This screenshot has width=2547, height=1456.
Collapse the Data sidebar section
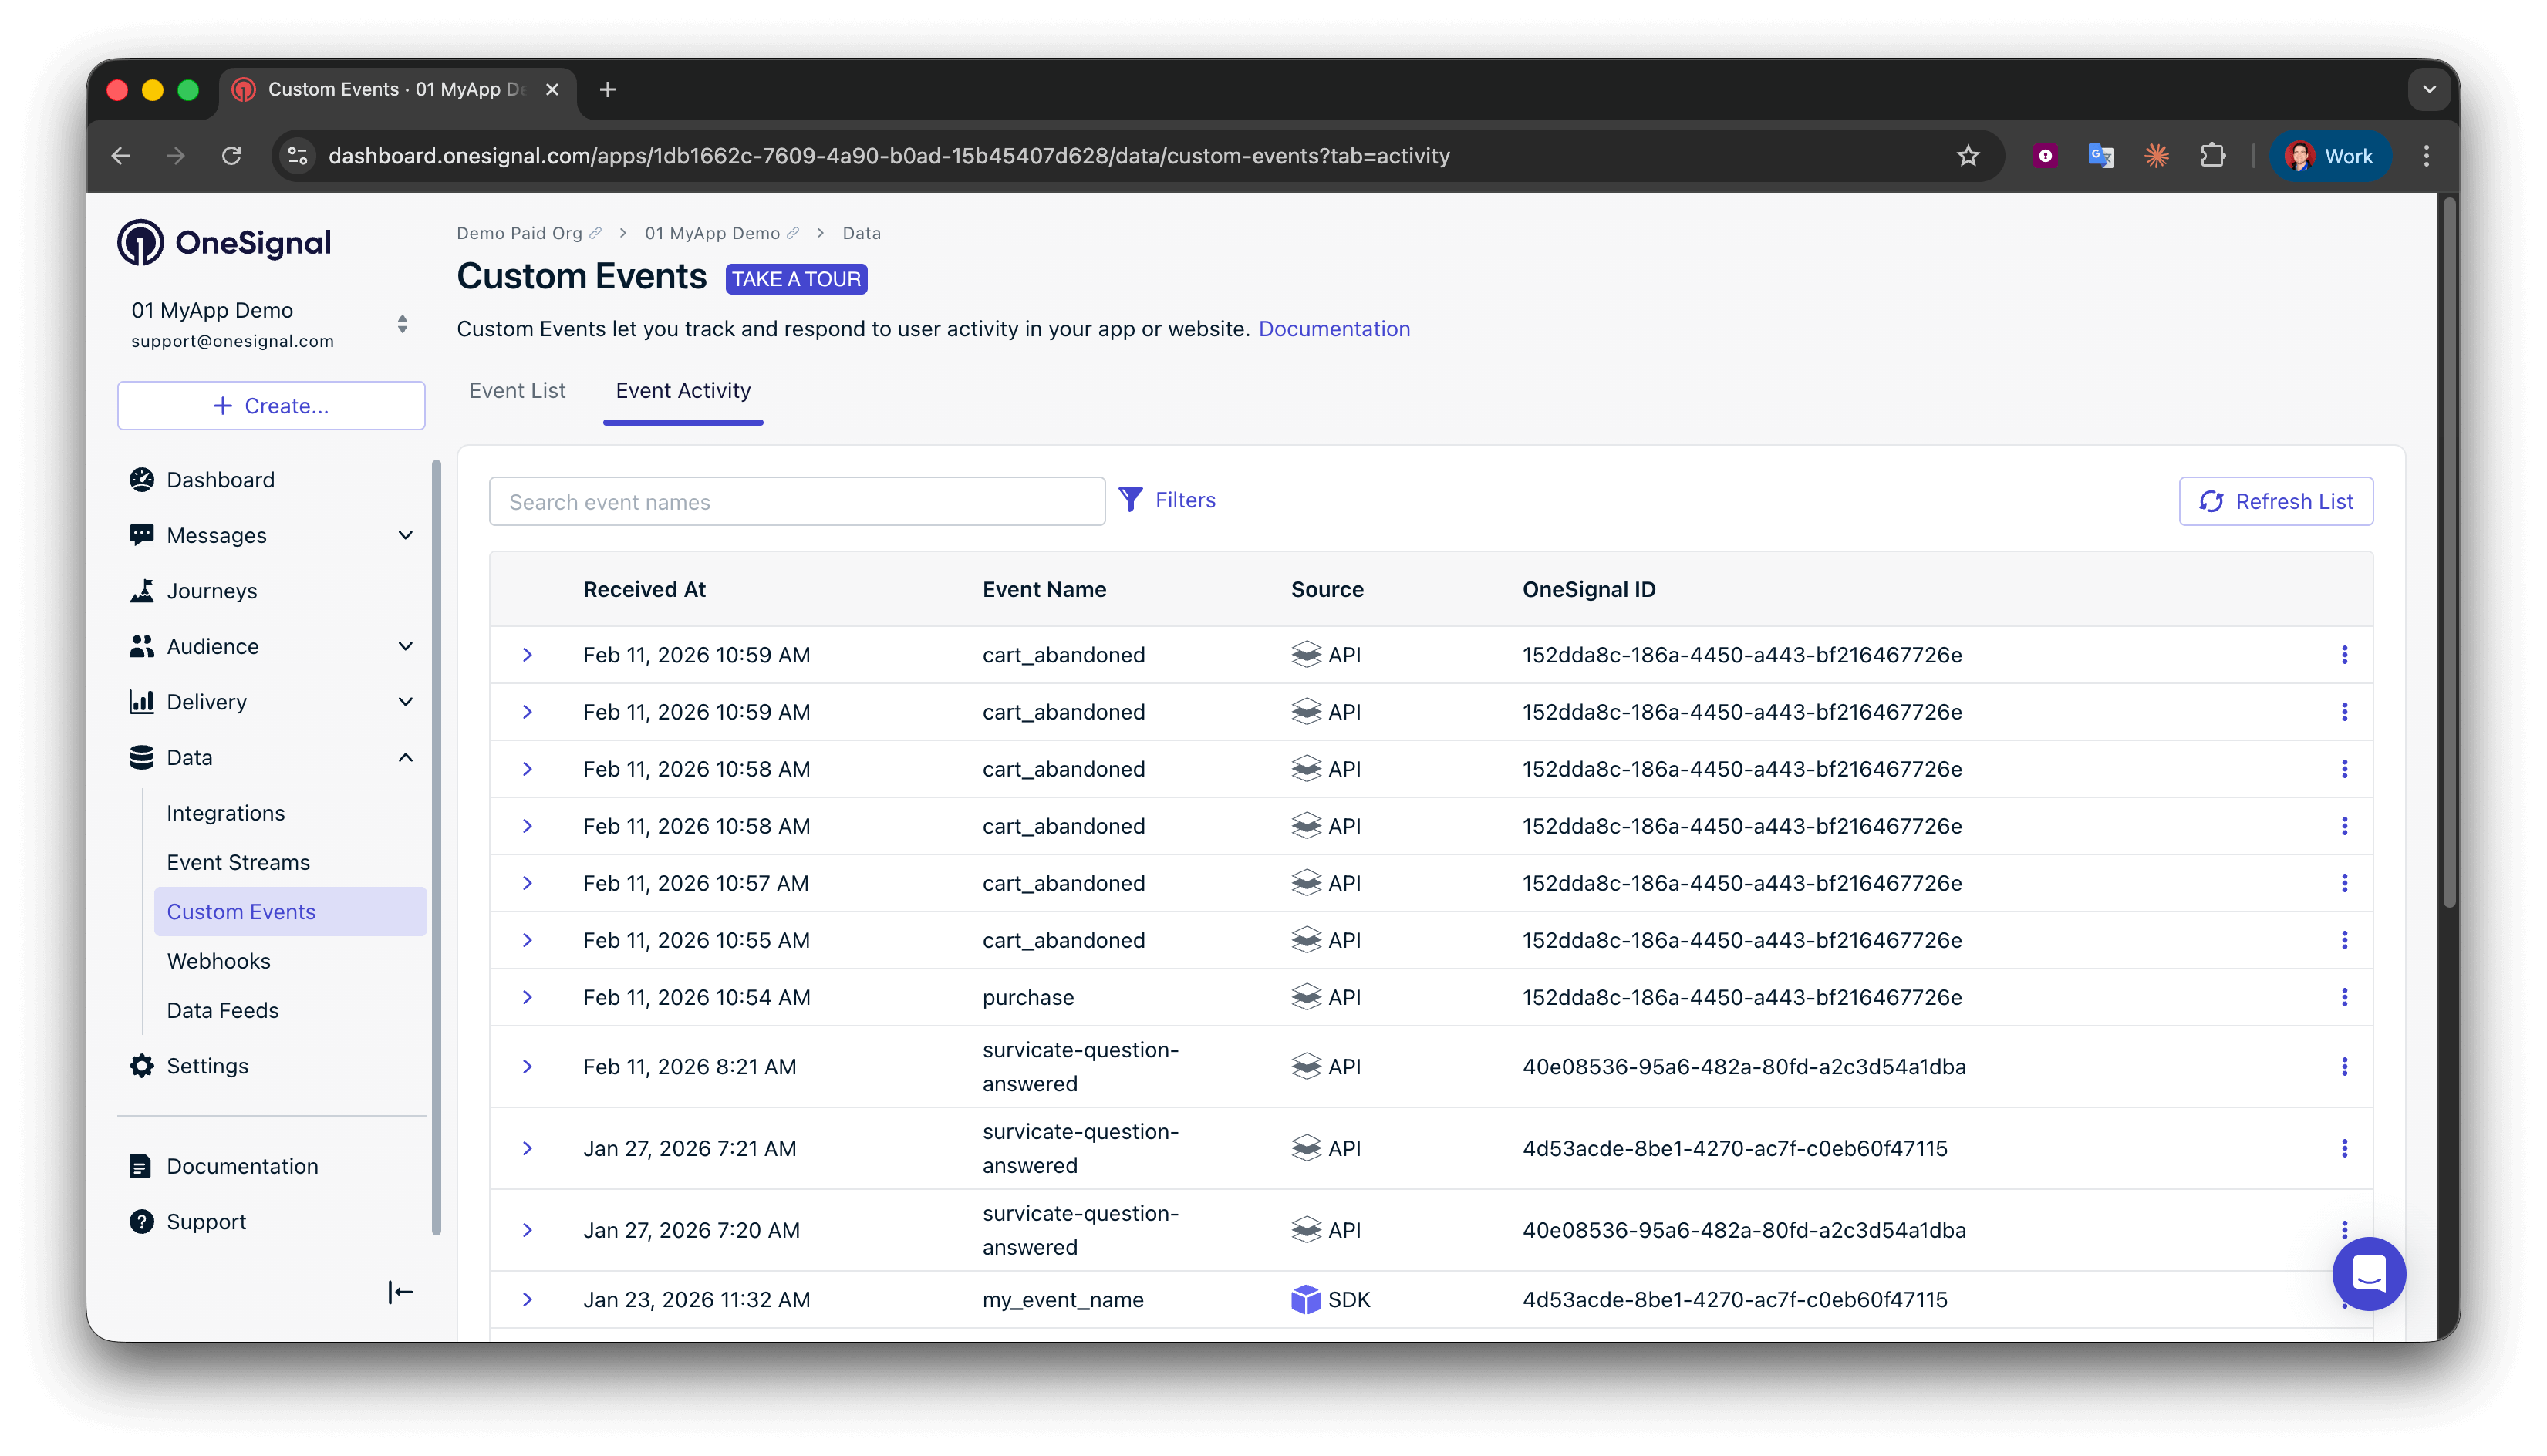405,758
